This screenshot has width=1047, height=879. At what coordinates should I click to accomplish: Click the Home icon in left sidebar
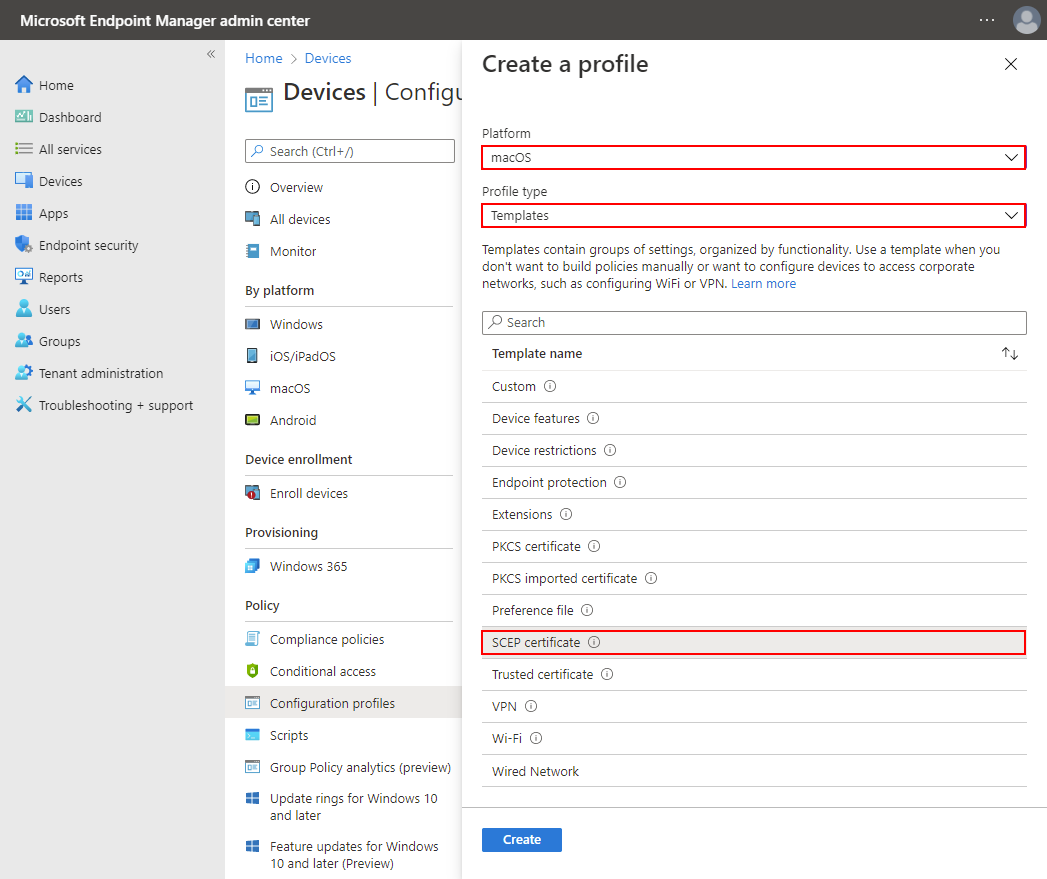pos(24,85)
